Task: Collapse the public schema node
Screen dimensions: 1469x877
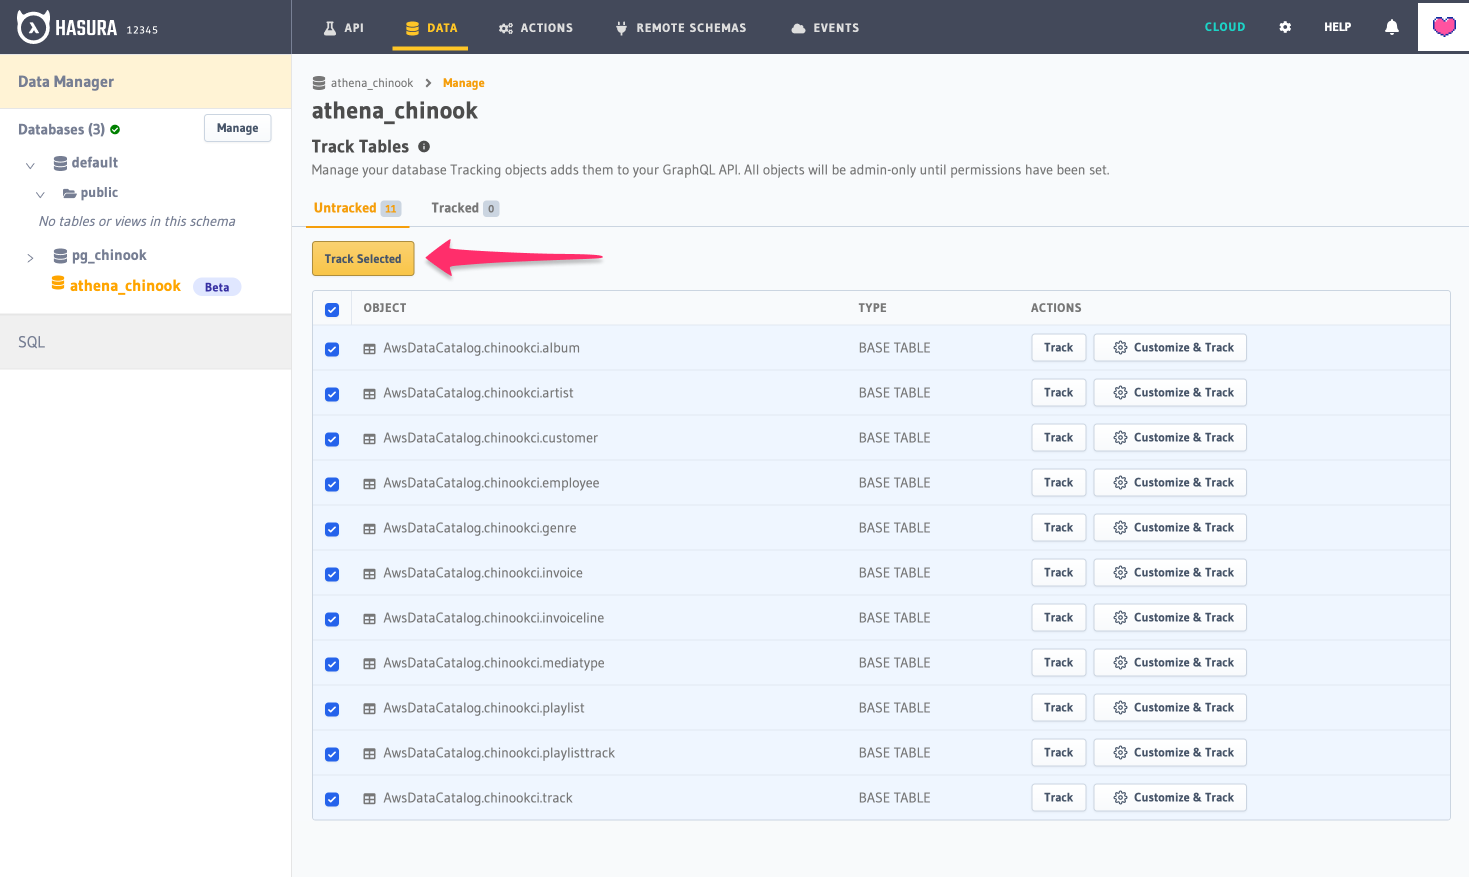Action: [x=40, y=194]
